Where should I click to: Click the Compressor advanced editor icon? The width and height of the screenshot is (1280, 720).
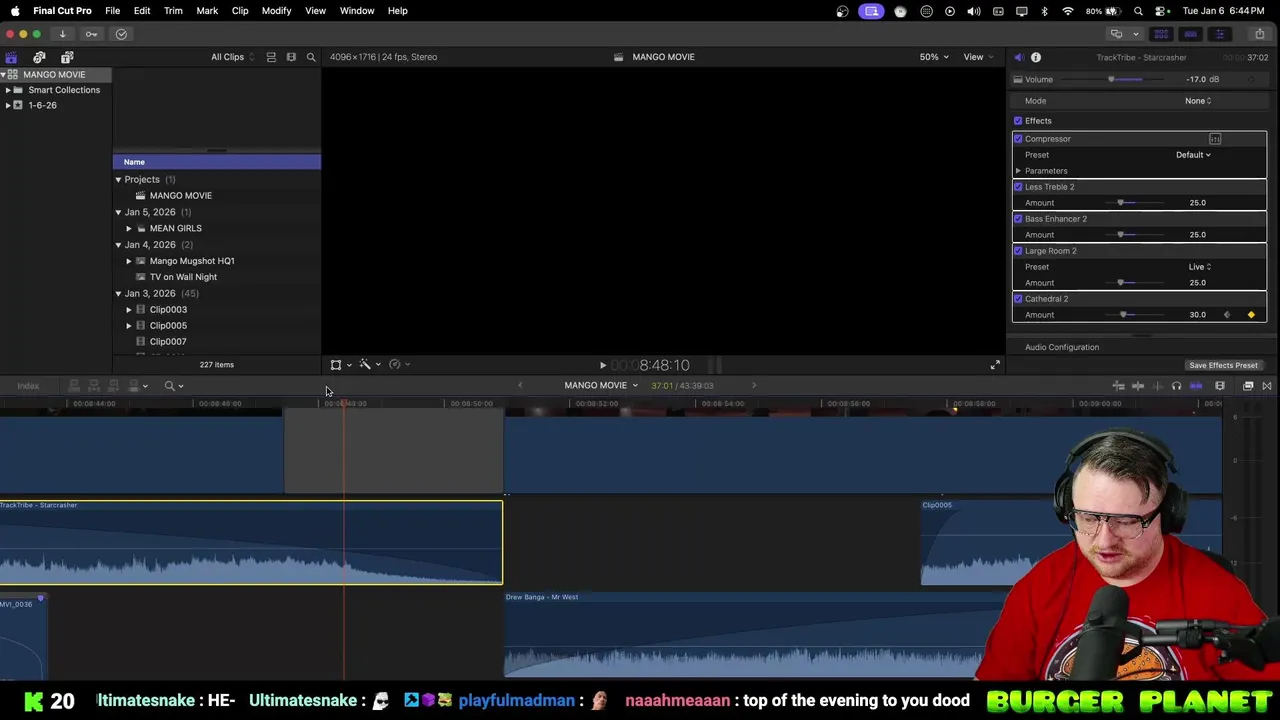pos(1215,139)
